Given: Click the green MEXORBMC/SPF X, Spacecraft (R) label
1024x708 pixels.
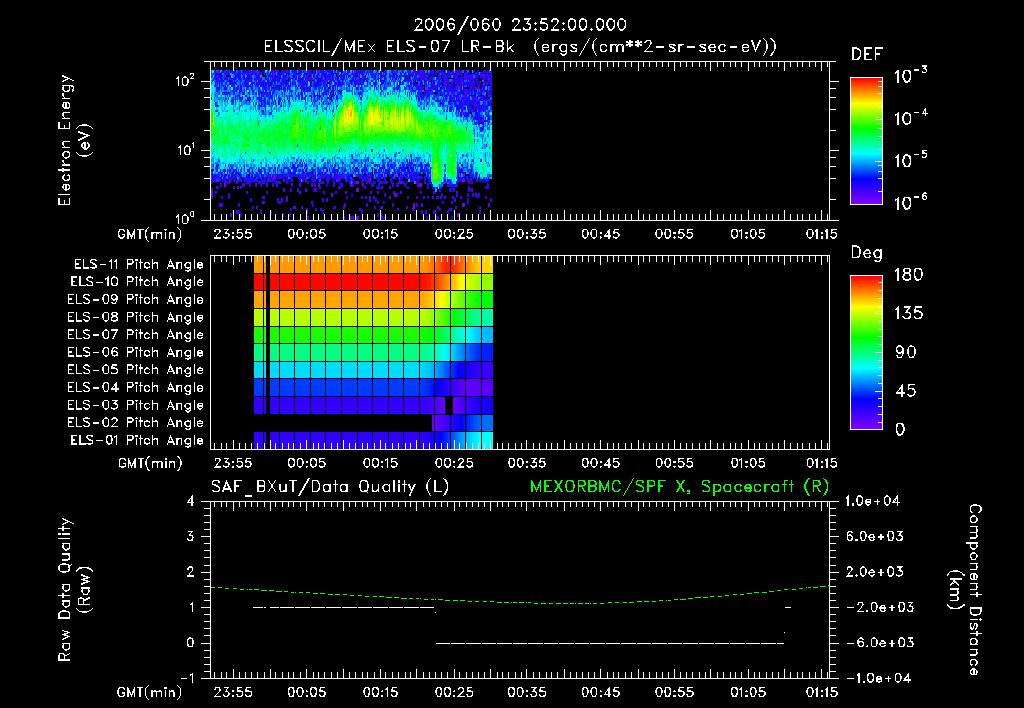Looking at the screenshot, I should [x=679, y=487].
